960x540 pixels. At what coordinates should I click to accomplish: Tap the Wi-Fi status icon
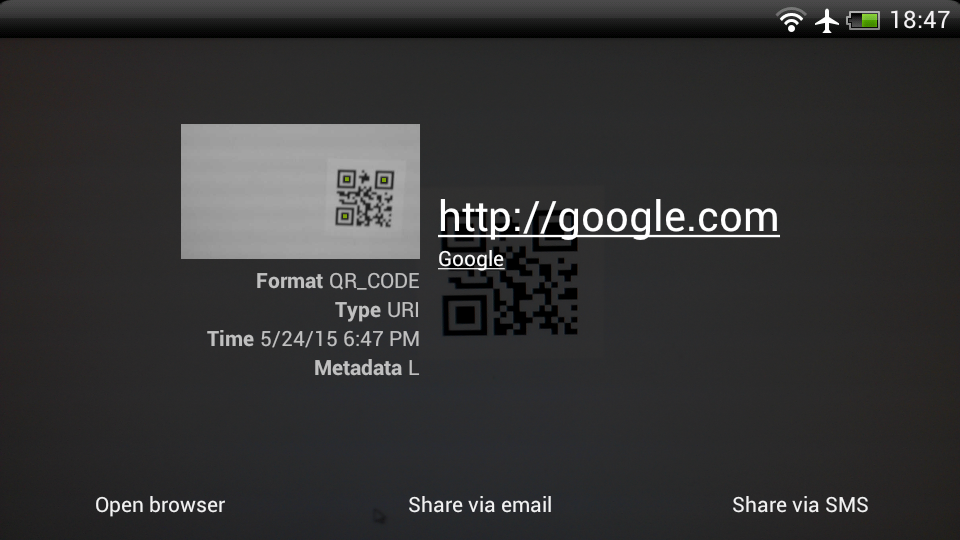tap(791, 20)
